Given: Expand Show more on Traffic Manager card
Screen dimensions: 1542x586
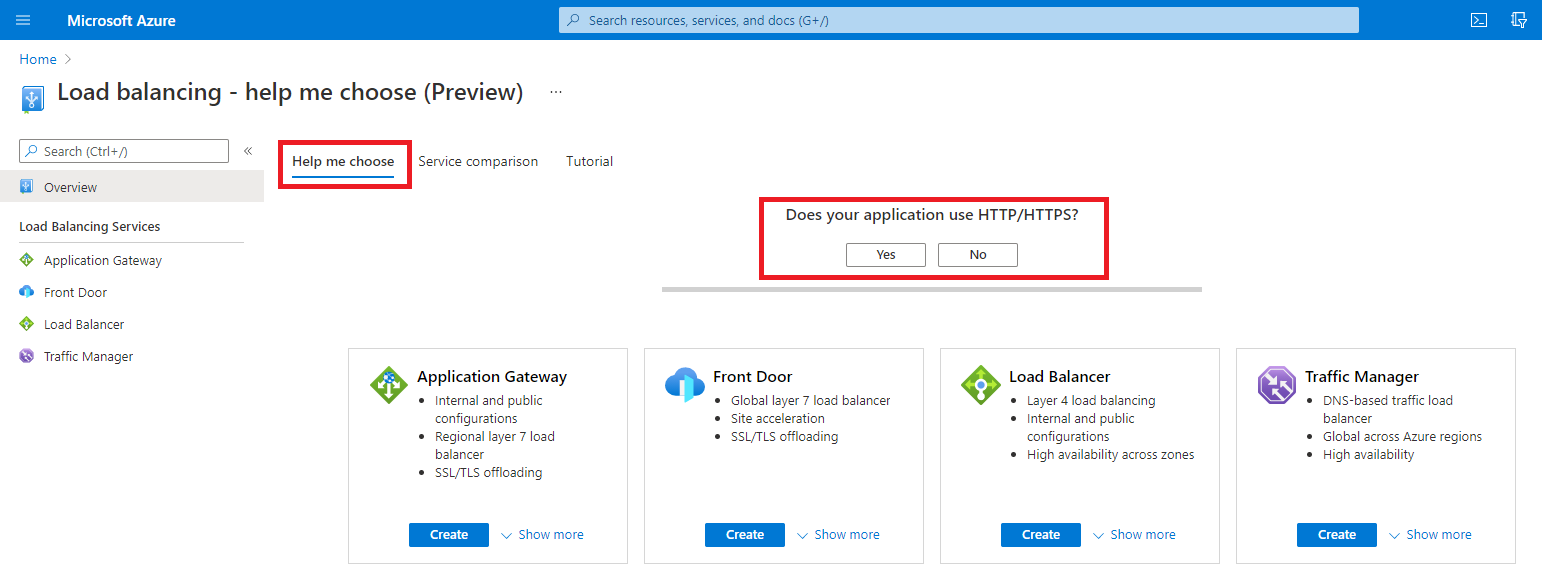Looking at the screenshot, I should (1429, 535).
